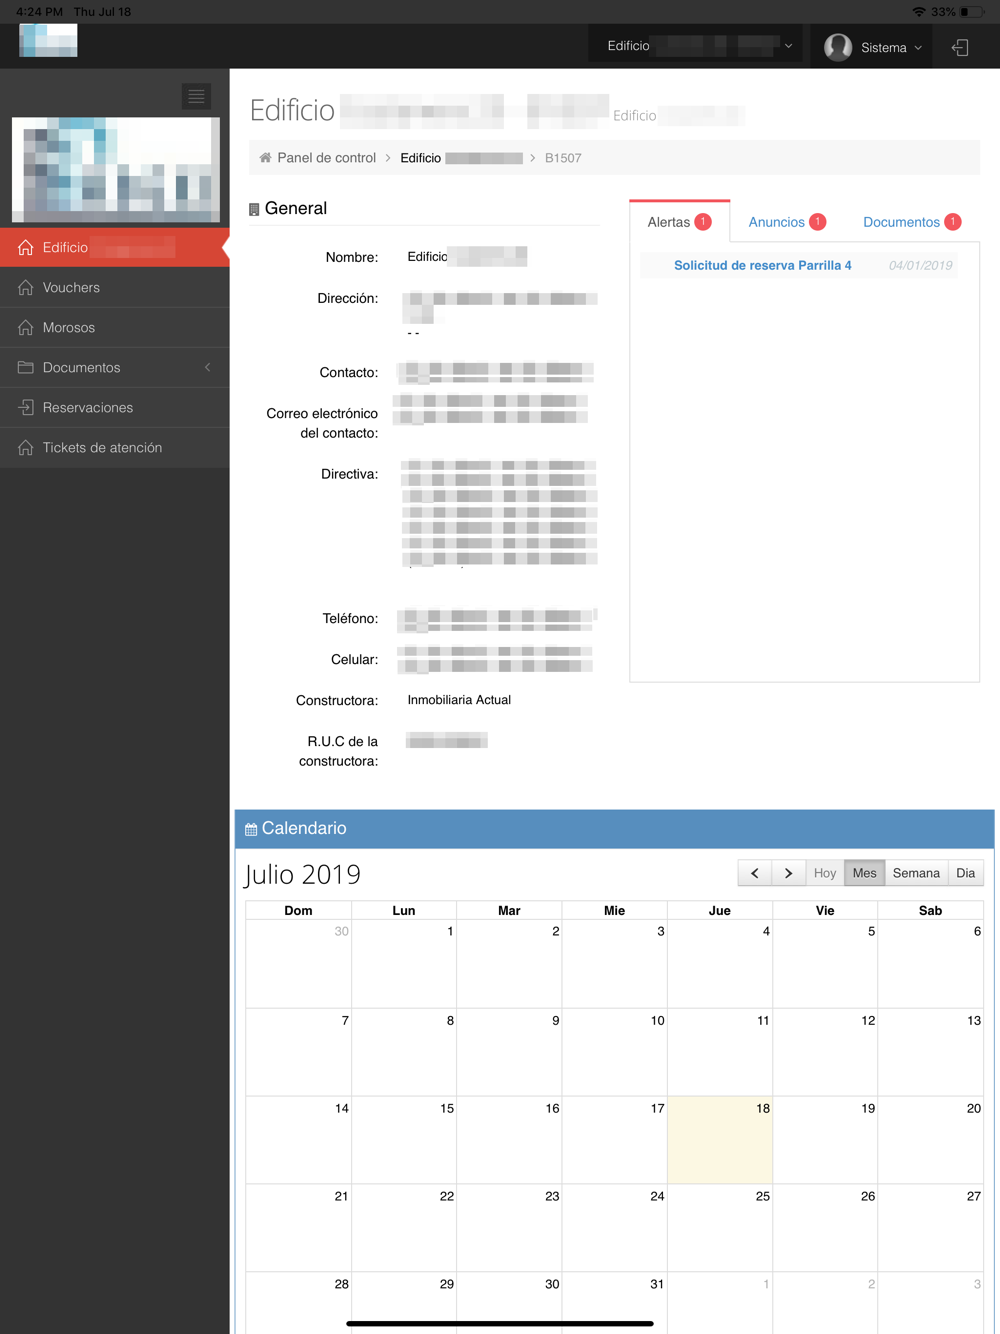Viewport: 1000px width, 1334px height.
Task: Click the 4:24 PM clock in status bar
Action: pyautogui.click(x=39, y=12)
